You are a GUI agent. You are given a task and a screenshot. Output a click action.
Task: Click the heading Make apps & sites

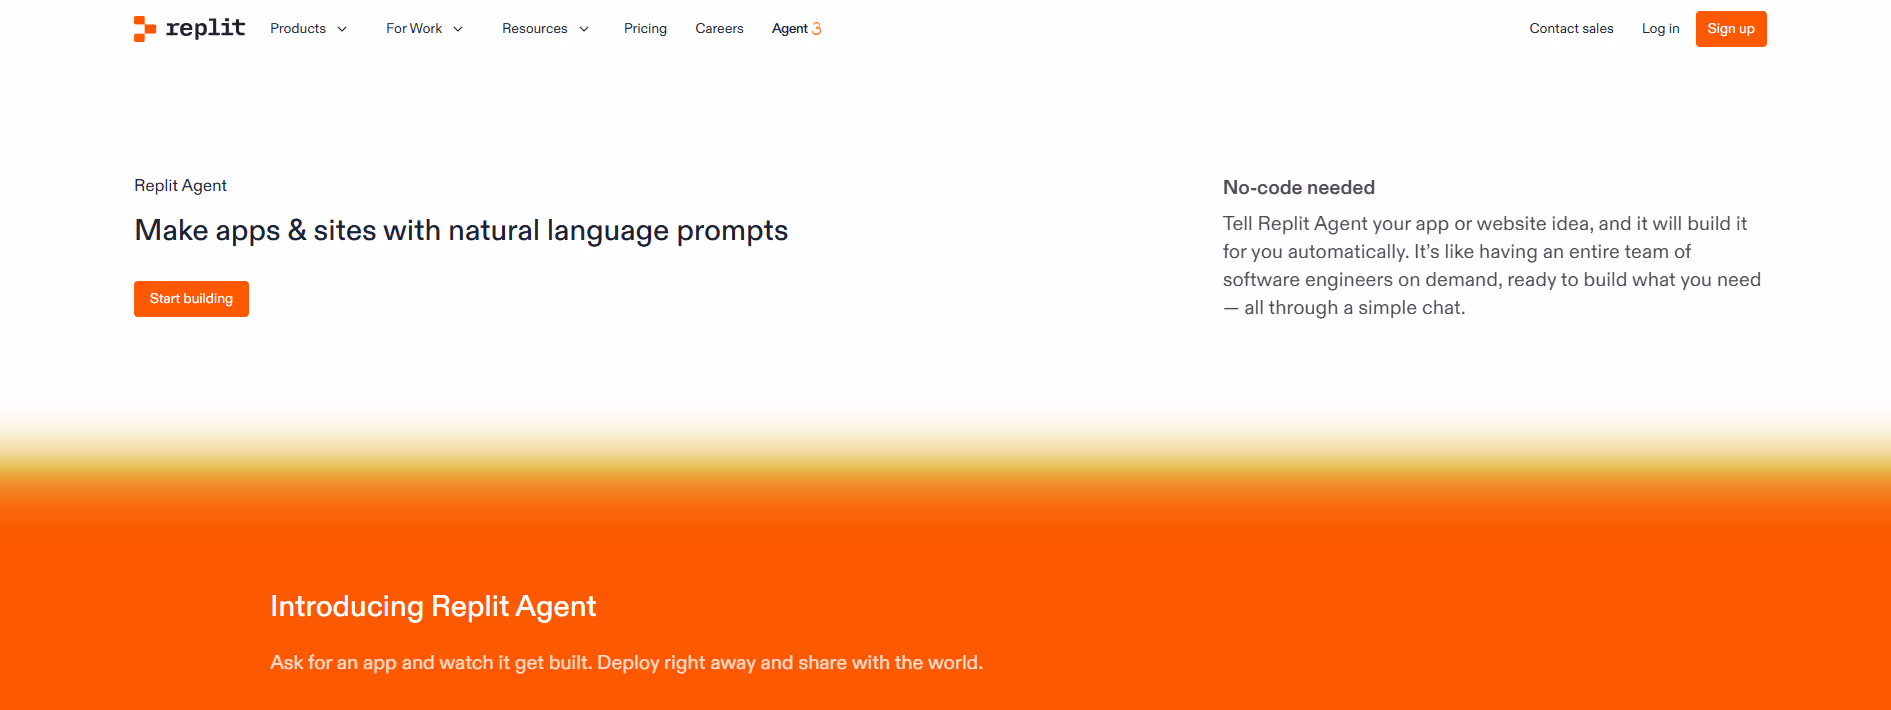[x=461, y=231]
